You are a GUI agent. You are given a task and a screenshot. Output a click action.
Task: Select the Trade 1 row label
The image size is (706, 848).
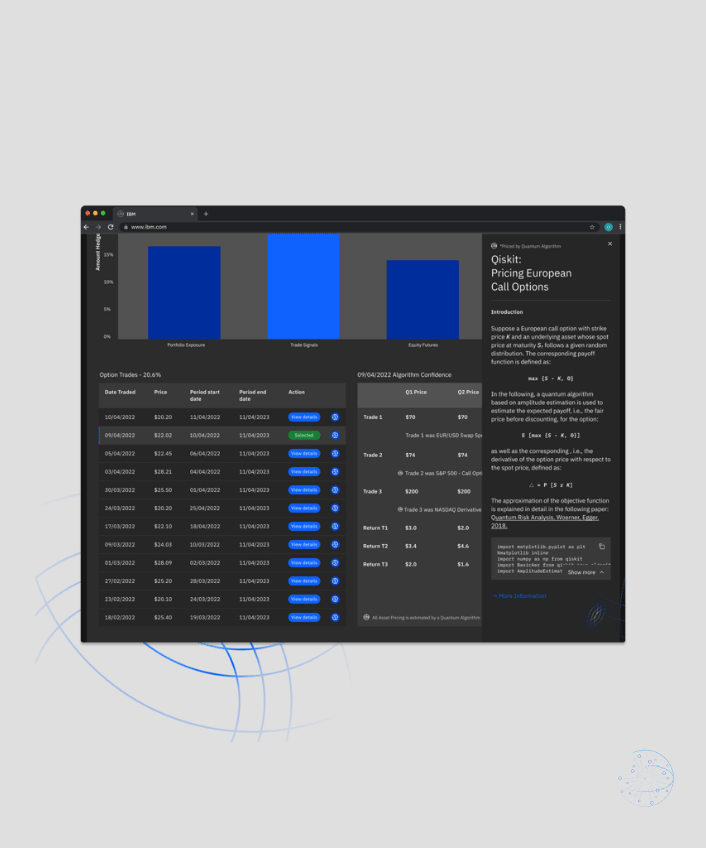point(373,417)
